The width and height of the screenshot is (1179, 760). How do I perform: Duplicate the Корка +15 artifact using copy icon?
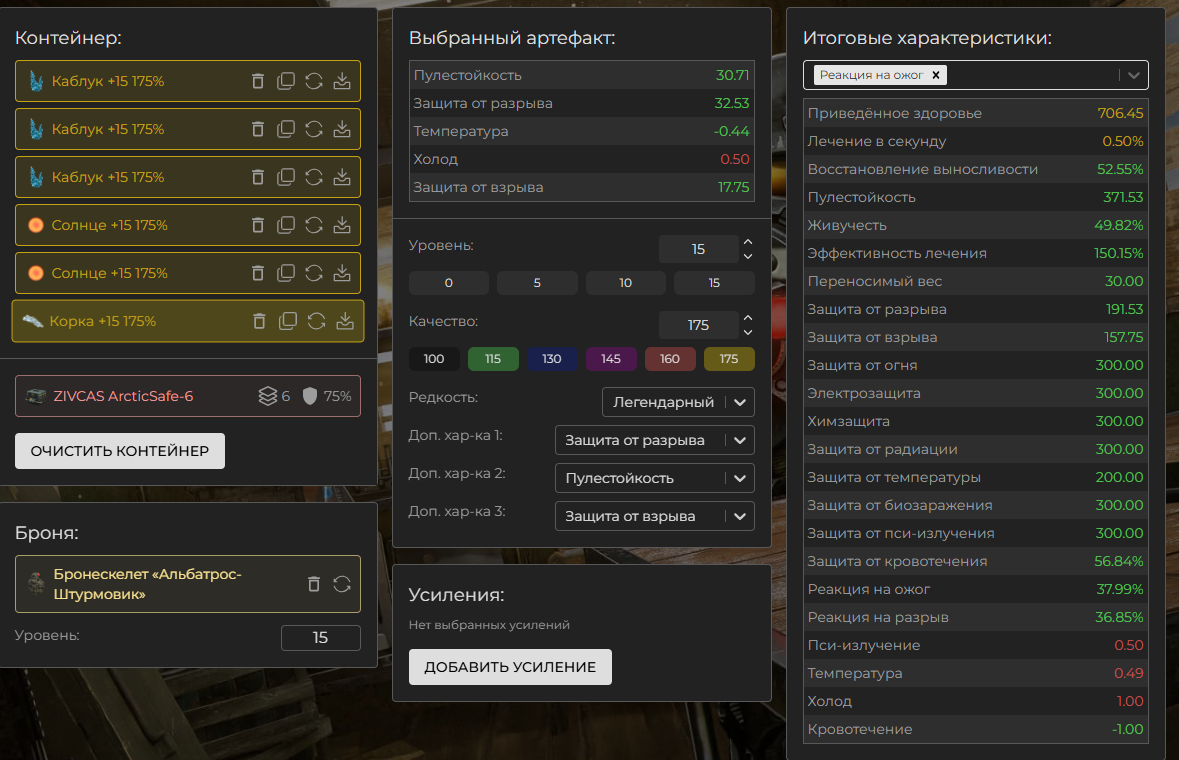click(x=288, y=321)
